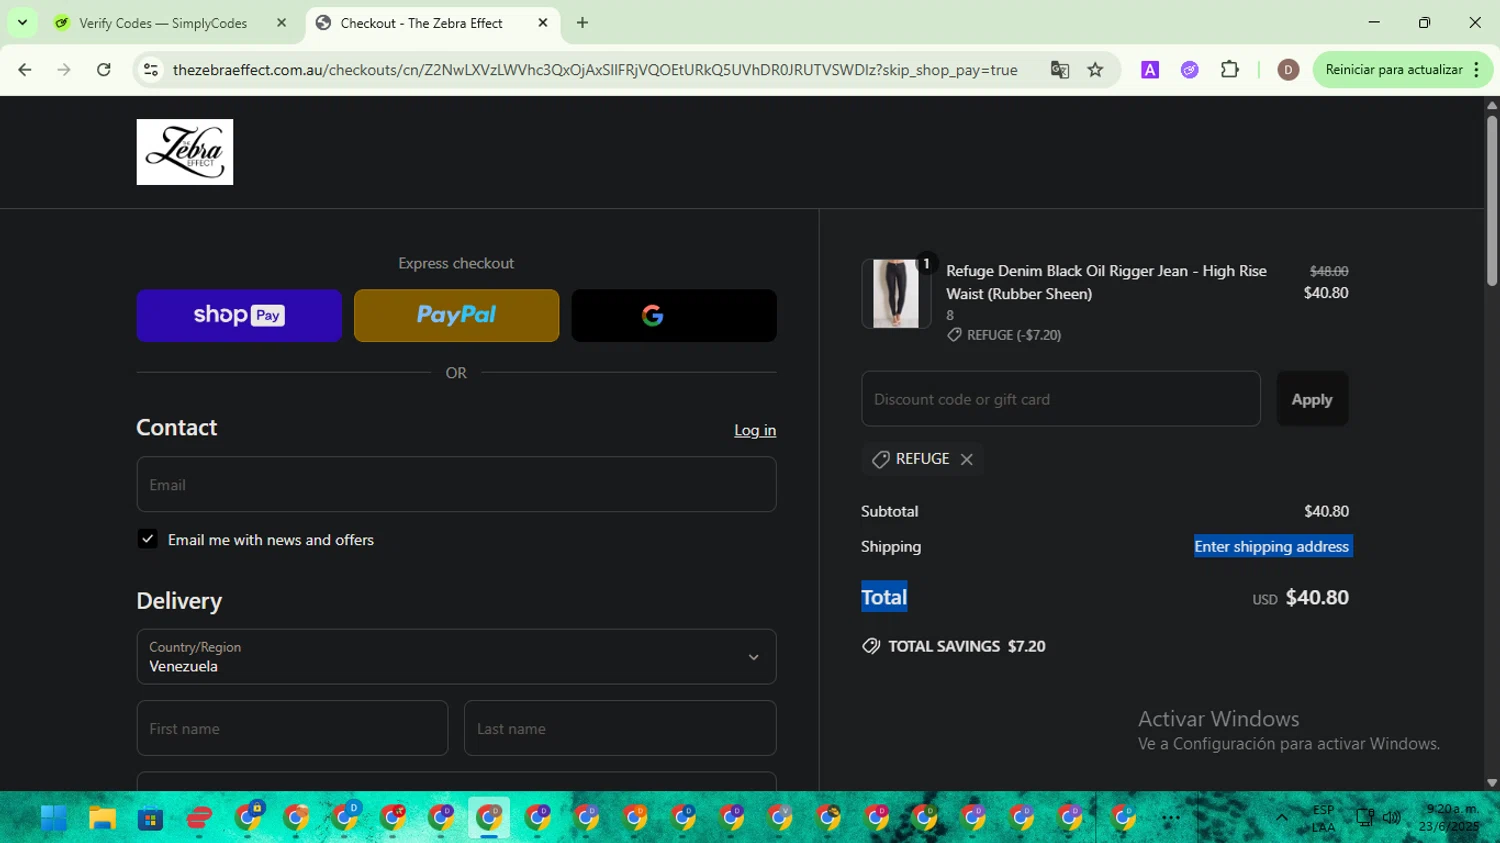Pay with Shop Pay express button
The width and height of the screenshot is (1500, 843).
tap(239, 316)
